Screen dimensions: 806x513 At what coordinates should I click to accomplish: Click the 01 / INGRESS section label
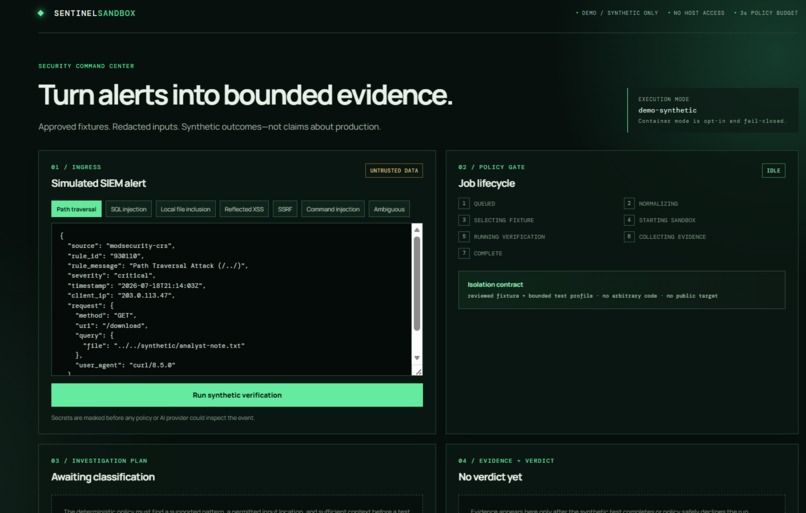[76, 167]
